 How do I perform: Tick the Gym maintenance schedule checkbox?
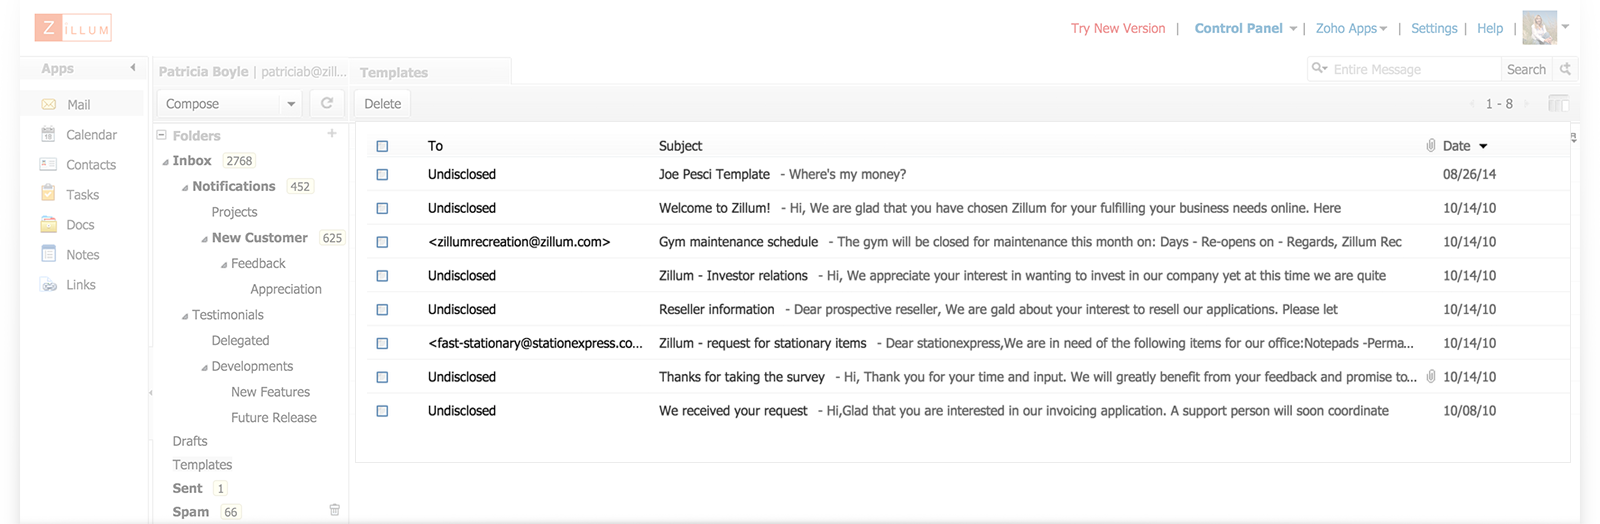(382, 242)
